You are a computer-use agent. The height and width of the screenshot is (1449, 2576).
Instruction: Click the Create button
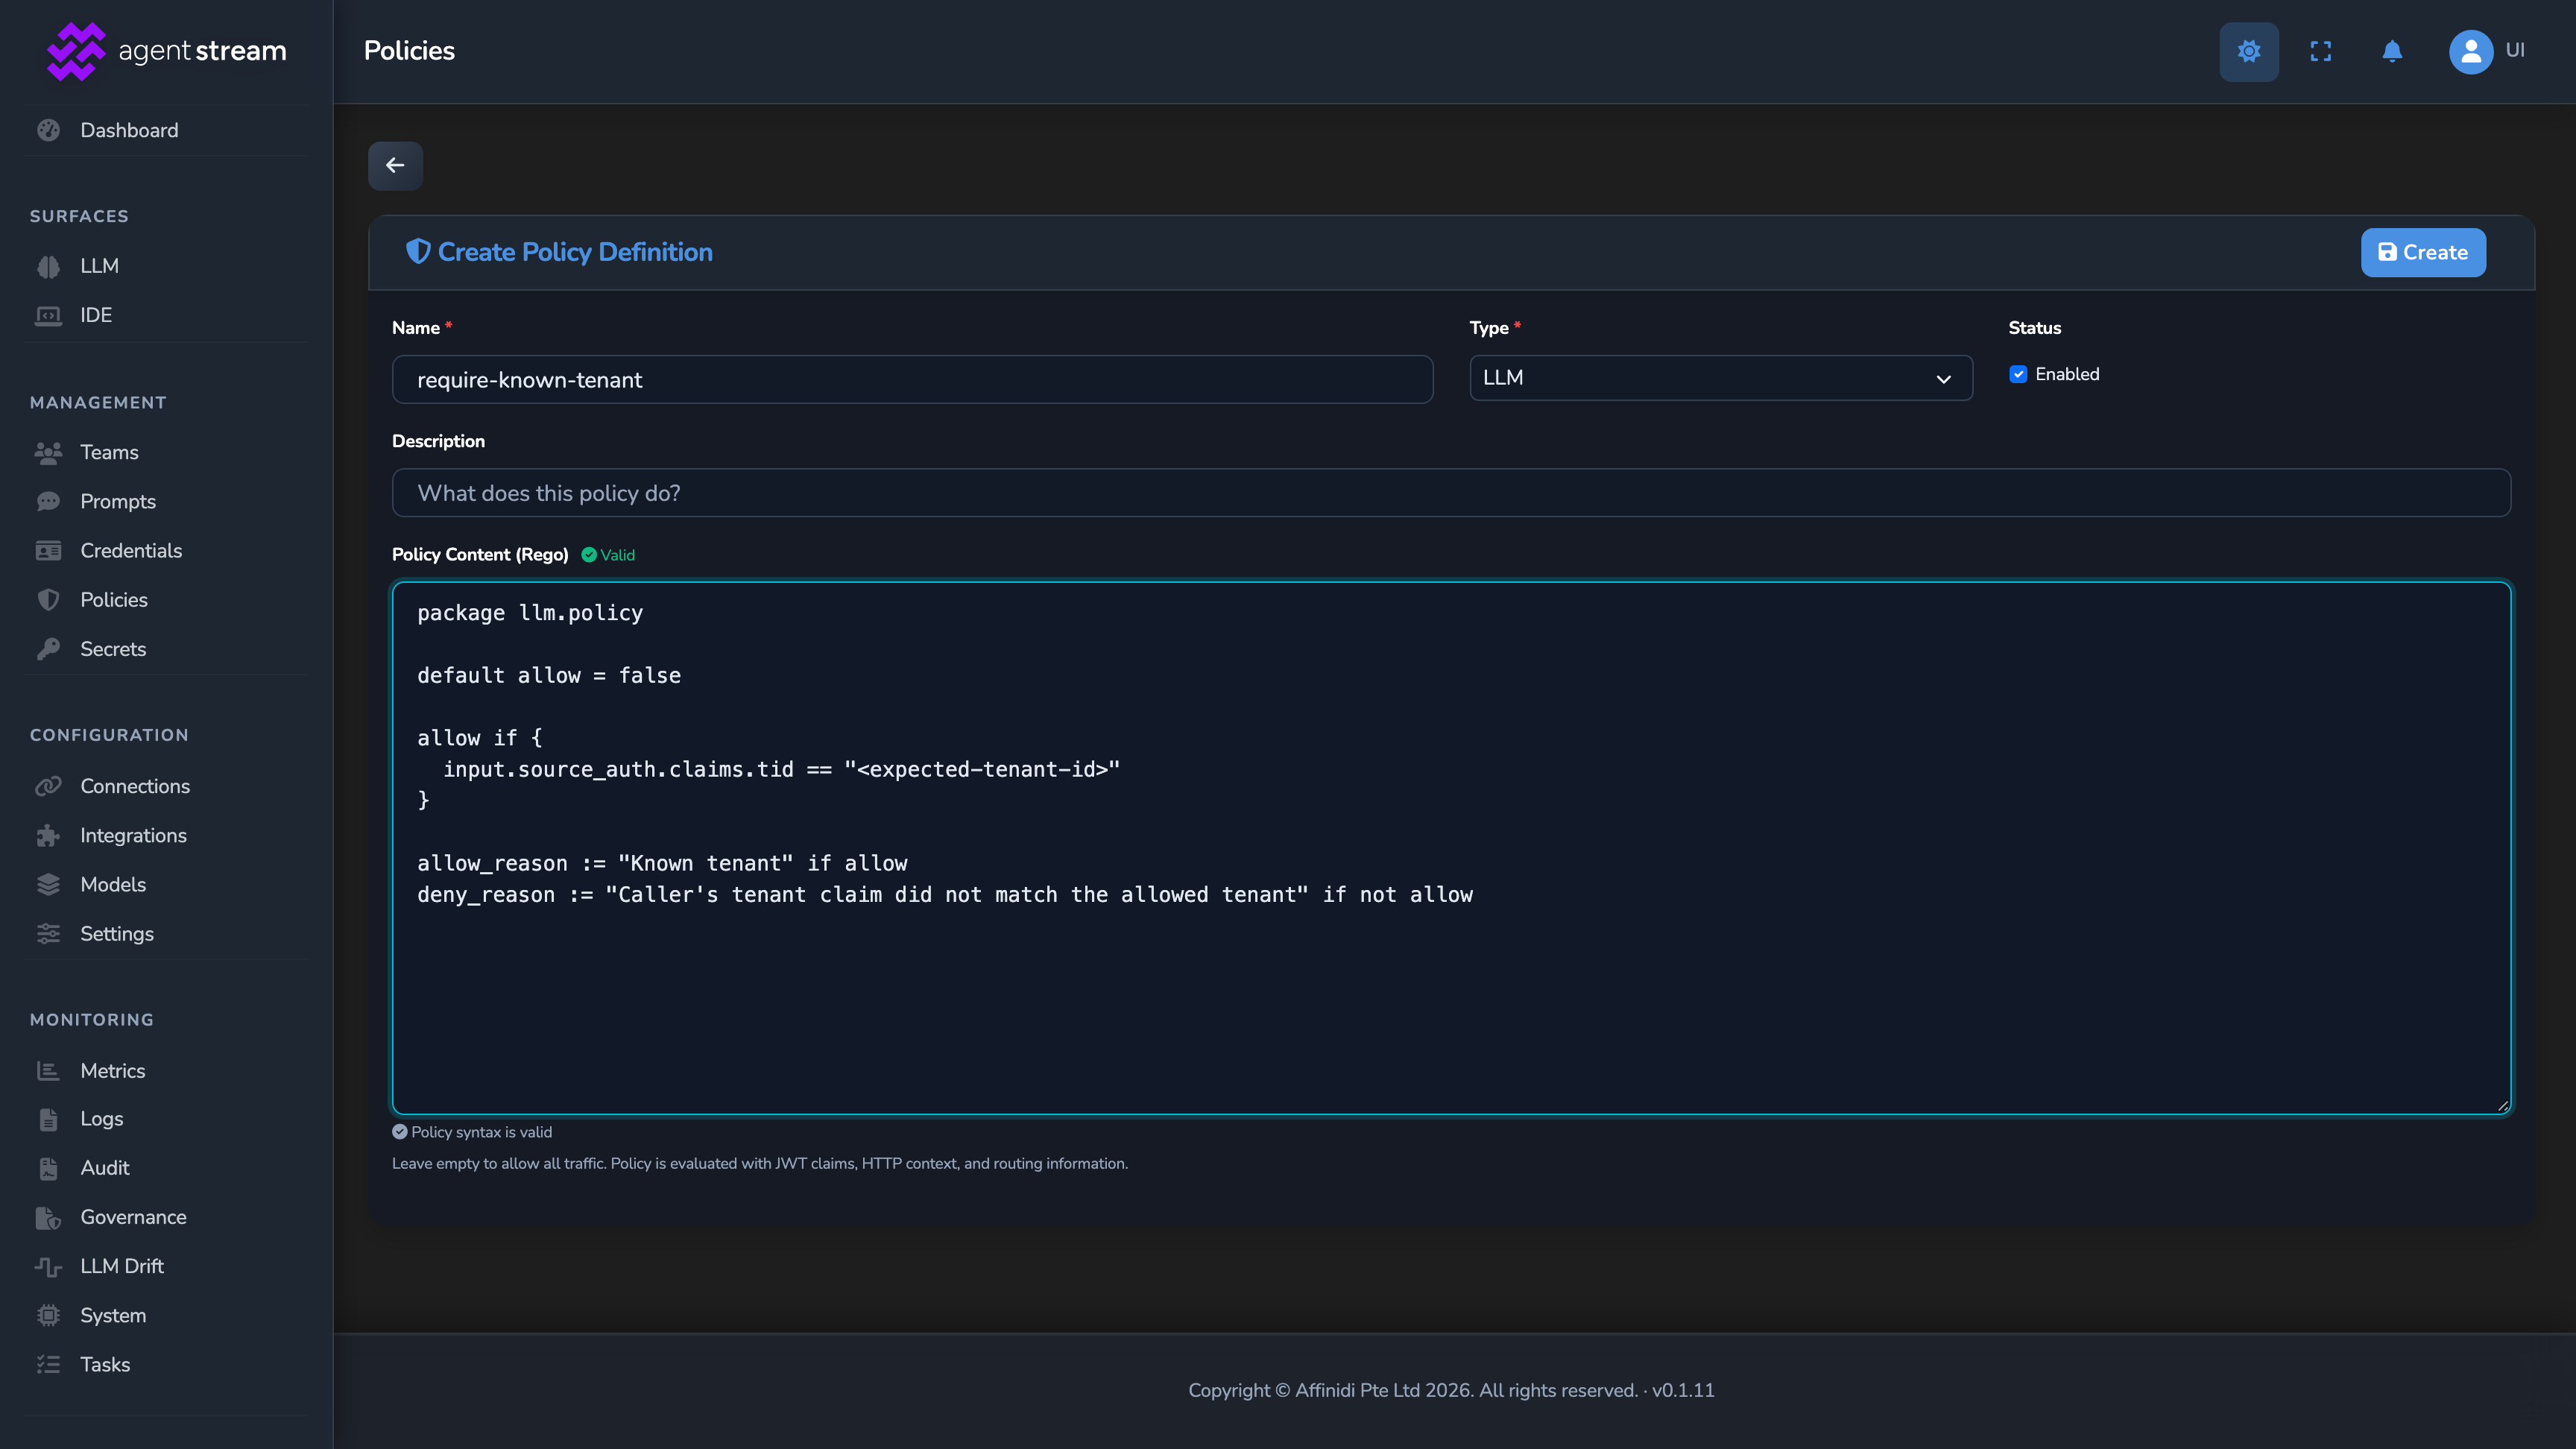pyautogui.click(x=2422, y=252)
